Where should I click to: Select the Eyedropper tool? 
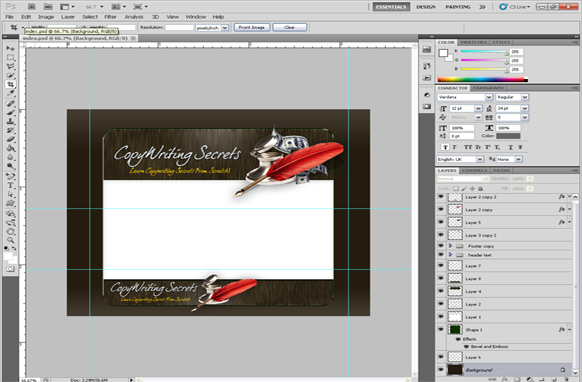(10, 93)
